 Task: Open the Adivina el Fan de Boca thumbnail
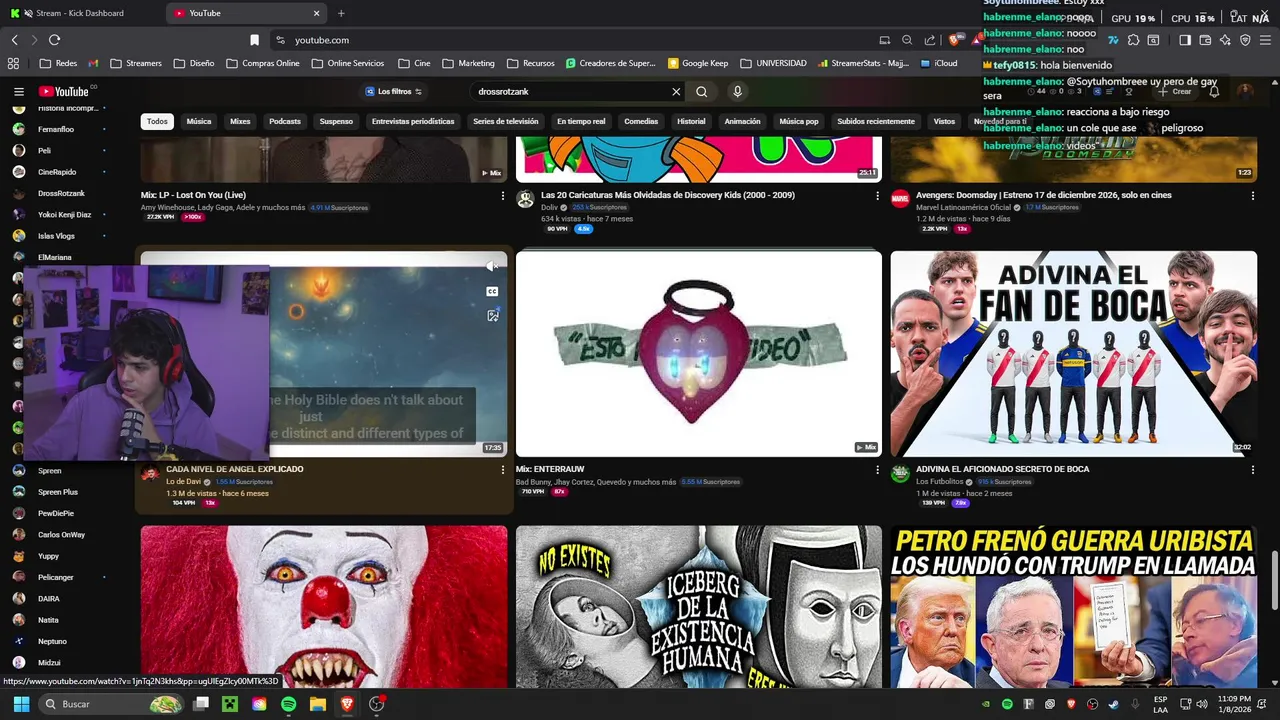[x=1074, y=354]
